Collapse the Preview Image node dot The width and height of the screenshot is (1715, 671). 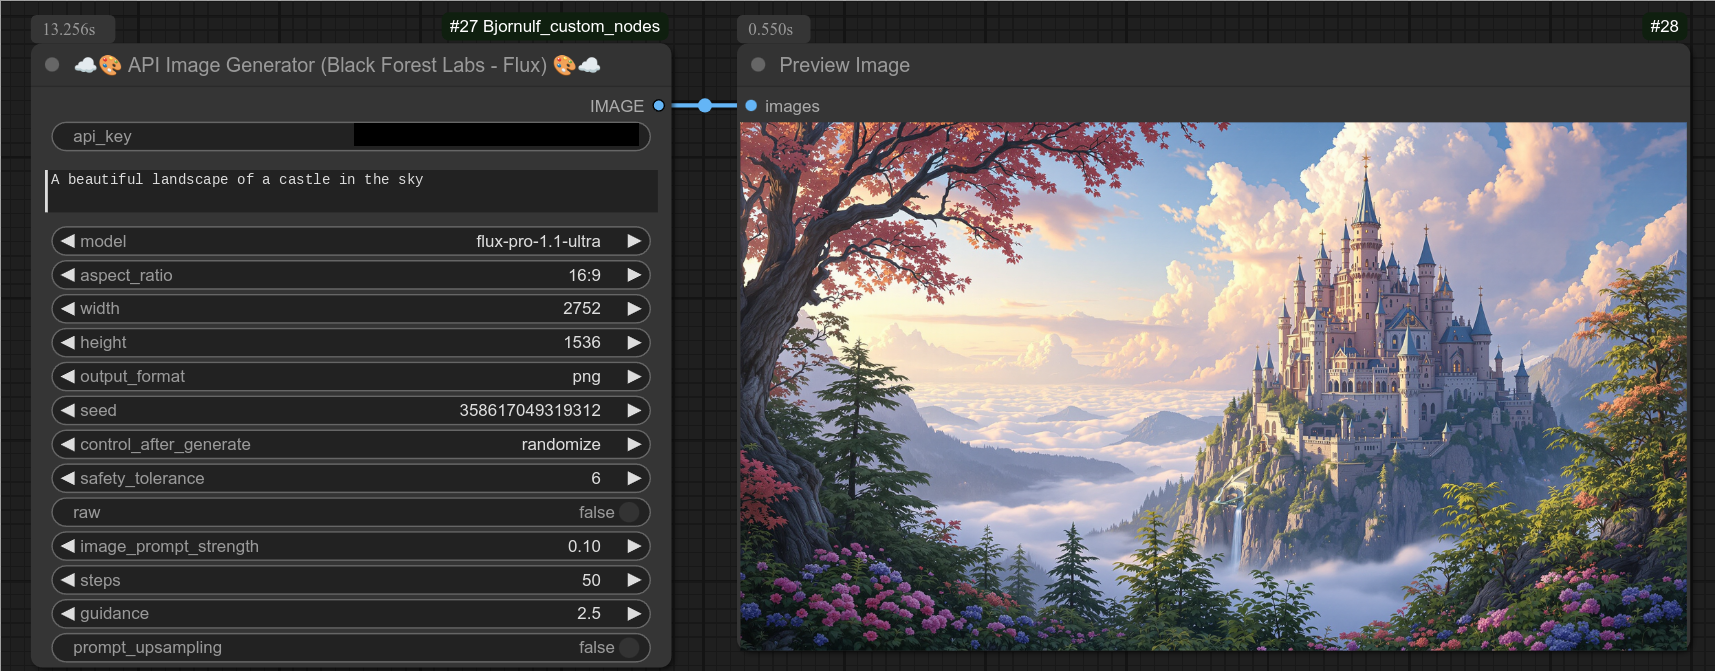pyautogui.click(x=758, y=65)
